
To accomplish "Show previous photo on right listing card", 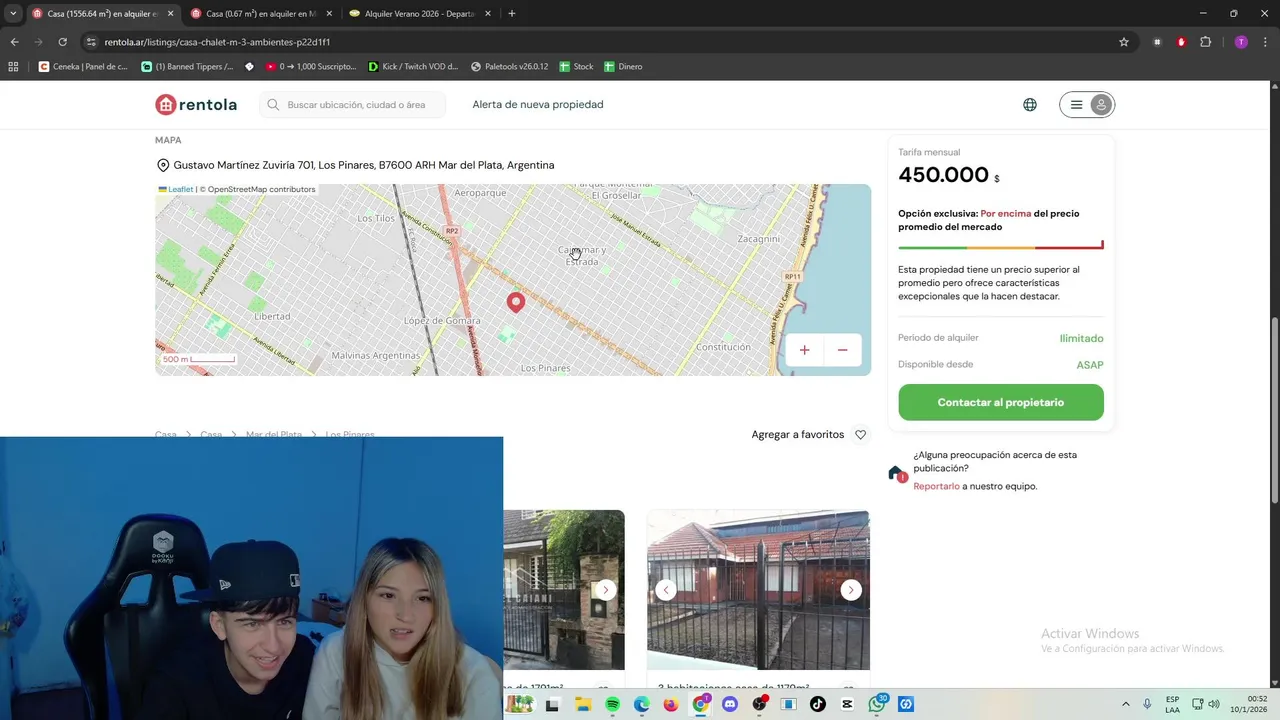I will coord(666,590).
